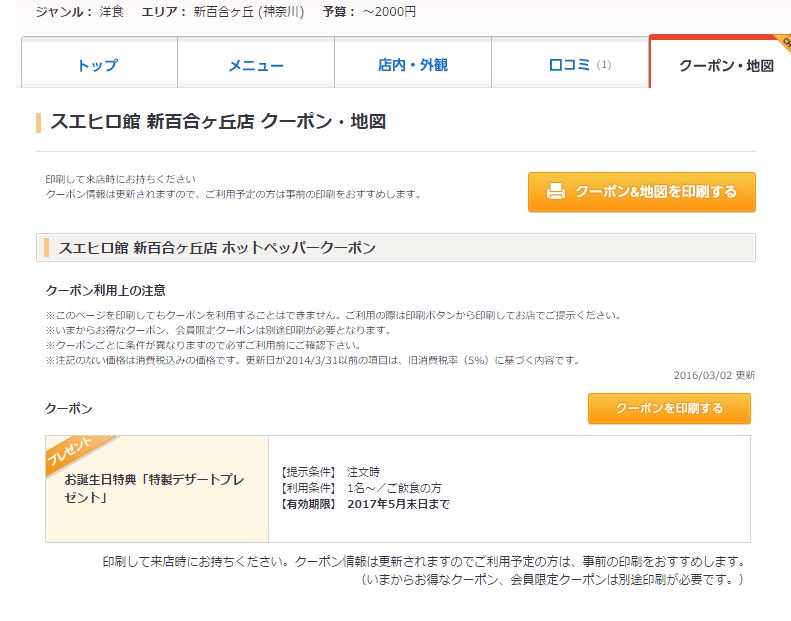Open the トップ tab
Viewport: 791px width, 621px height.
pyautogui.click(x=99, y=63)
